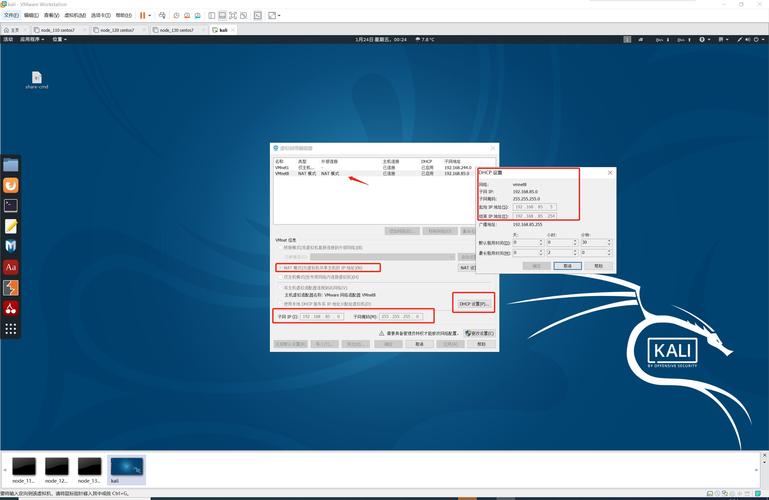Open the 文件(F) menu
Image resolution: width=769 pixels, height=500 pixels.
[11, 16]
